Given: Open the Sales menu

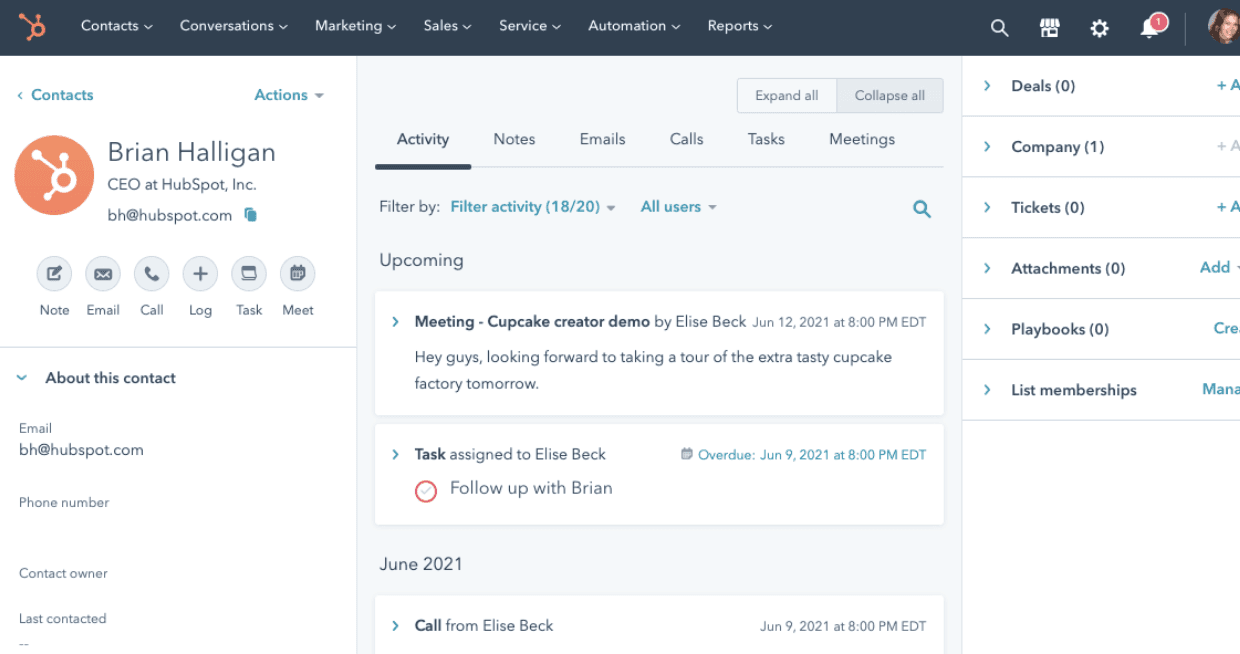Looking at the screenshot, I should pos(447,26).
